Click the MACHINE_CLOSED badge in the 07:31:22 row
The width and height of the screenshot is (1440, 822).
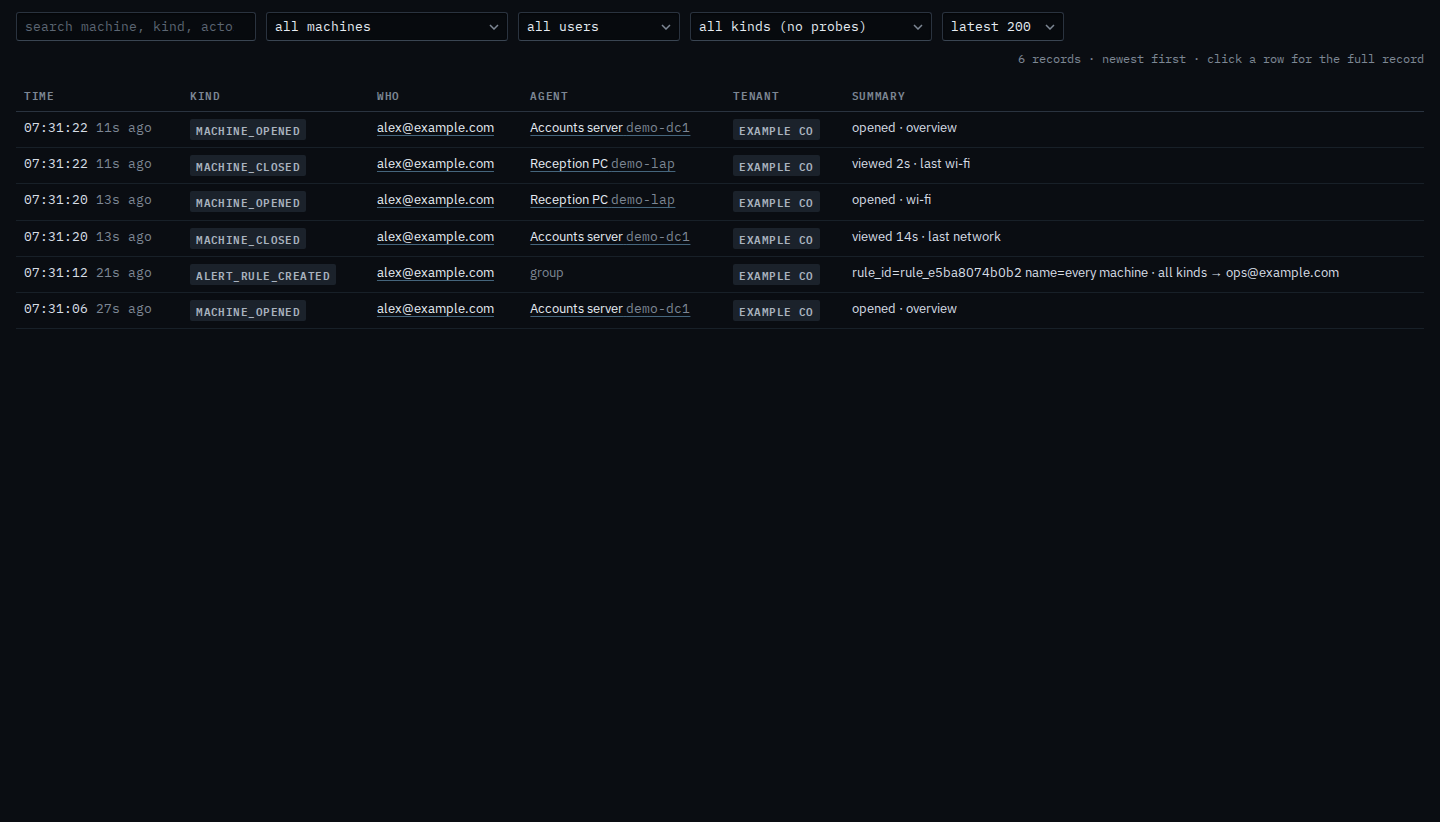[x=248, y=166]
